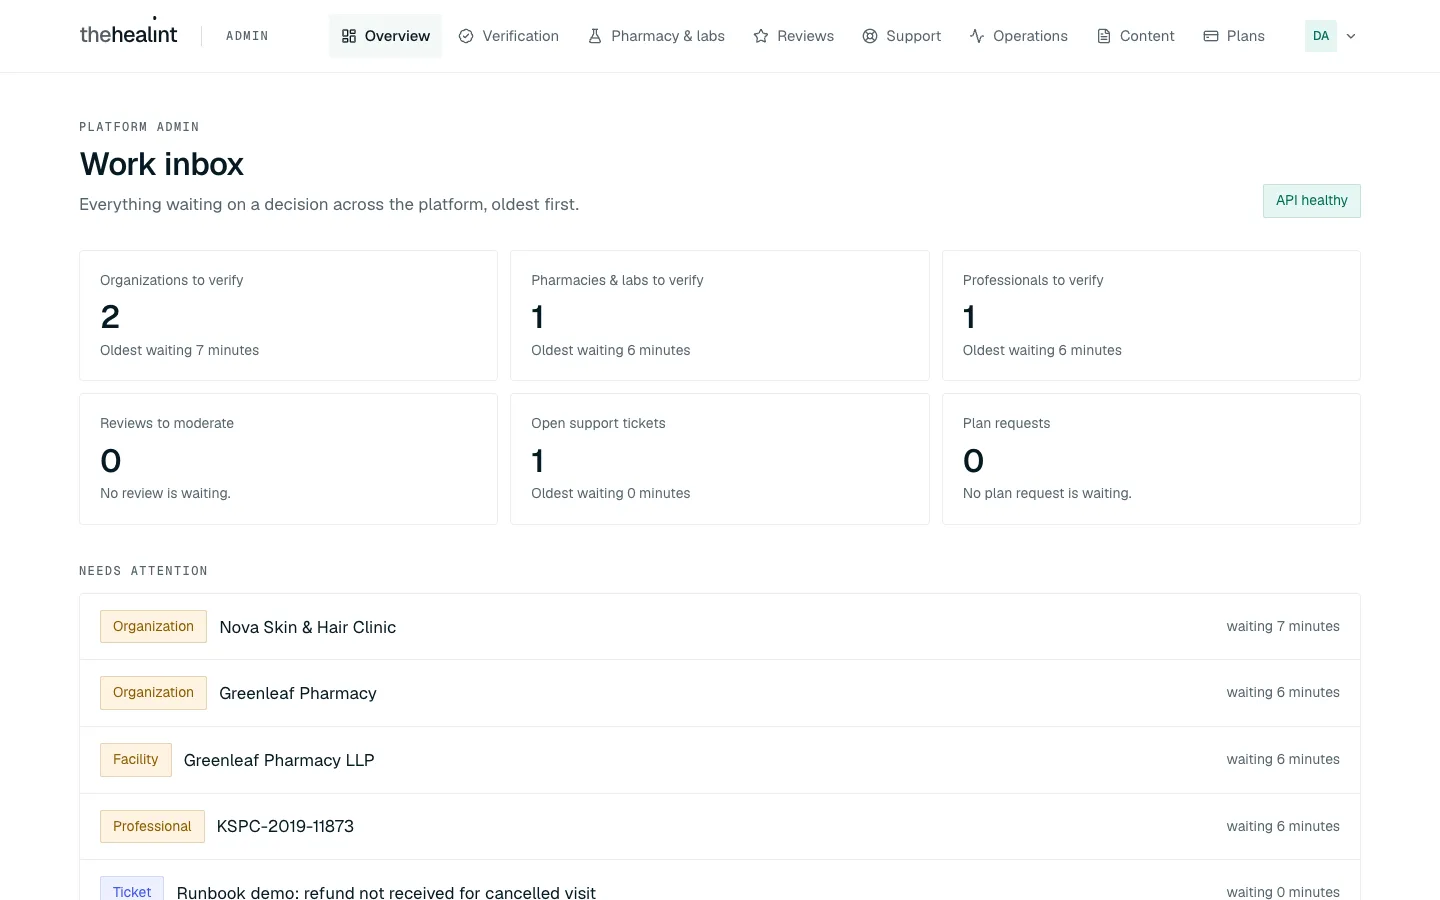Click 'waiting 7 minutes' on the Nova Skin row
This screenshot has width=1440, height=900.
pos(1283,627)
